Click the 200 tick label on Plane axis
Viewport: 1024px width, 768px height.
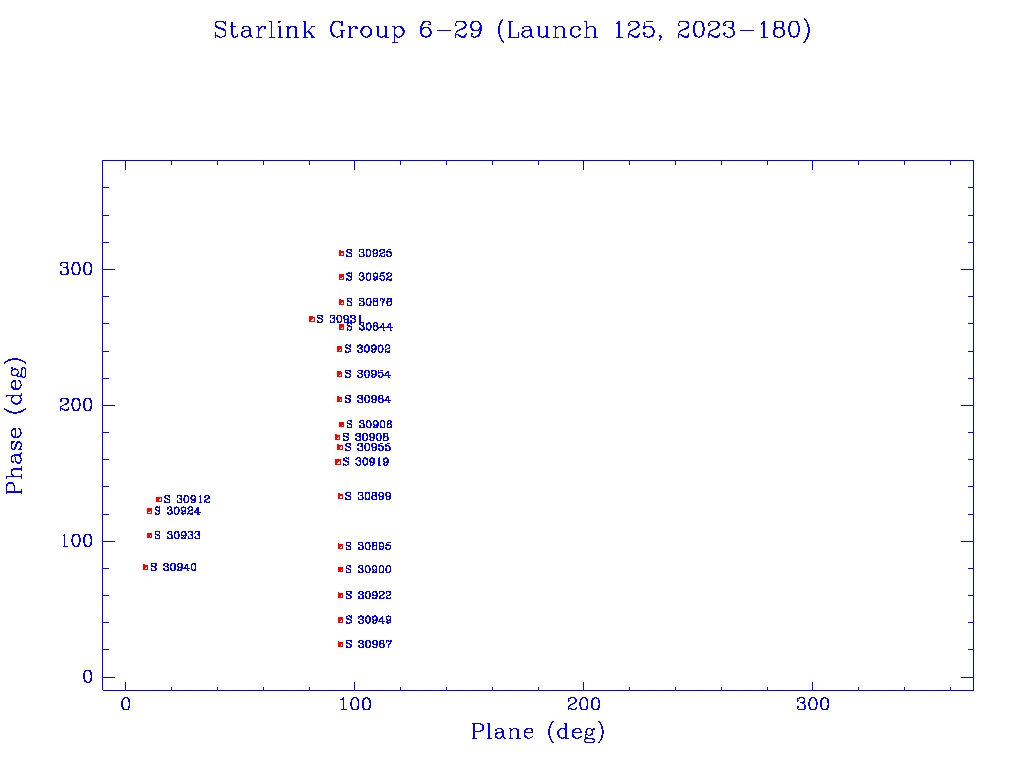click(x=583, y=704)
